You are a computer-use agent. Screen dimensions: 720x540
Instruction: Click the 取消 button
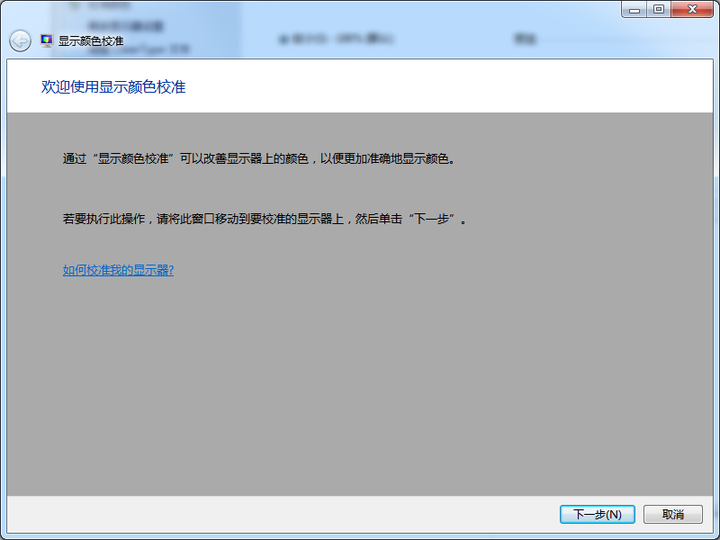pyautogui.click(x=673, y=514)
